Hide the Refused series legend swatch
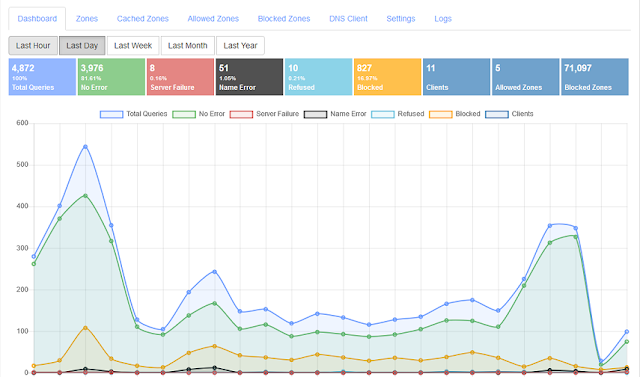The image size is (640, 377). click(383, 114)
